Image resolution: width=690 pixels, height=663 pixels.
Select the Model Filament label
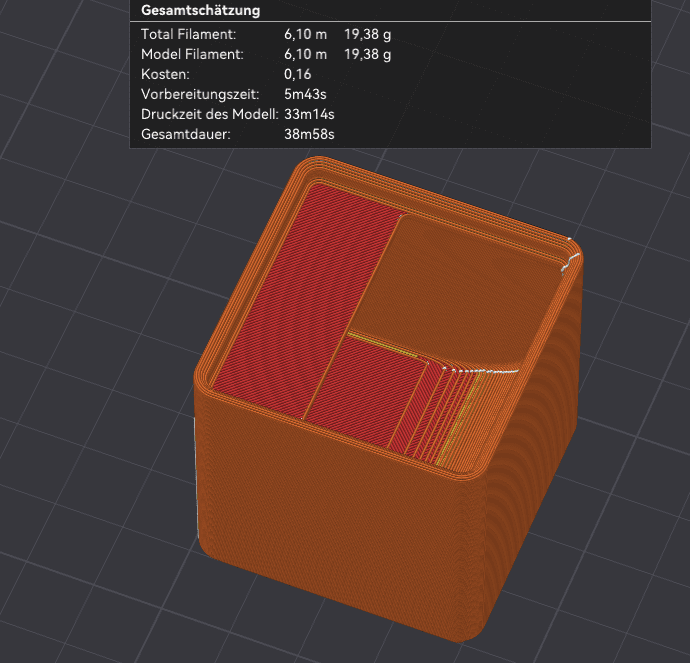point(192,54)
